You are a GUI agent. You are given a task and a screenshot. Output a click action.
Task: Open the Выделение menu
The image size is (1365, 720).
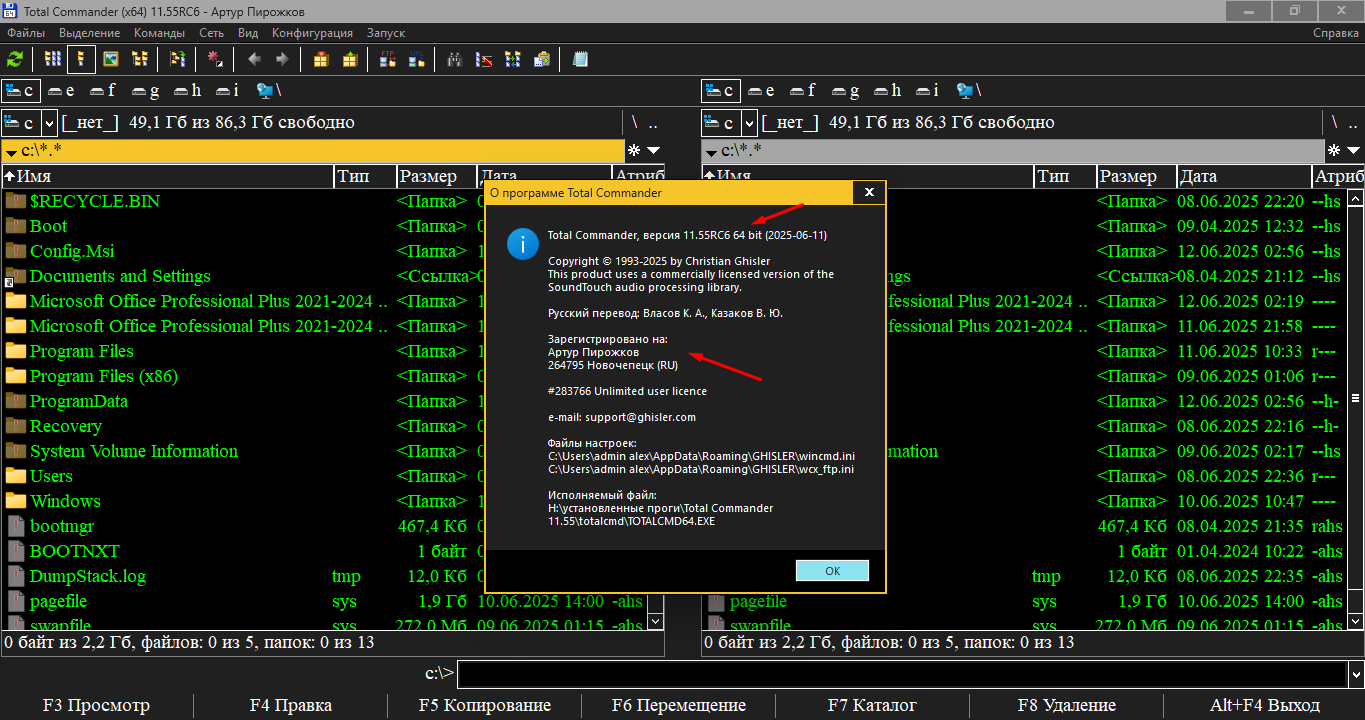tap(89, 33)
